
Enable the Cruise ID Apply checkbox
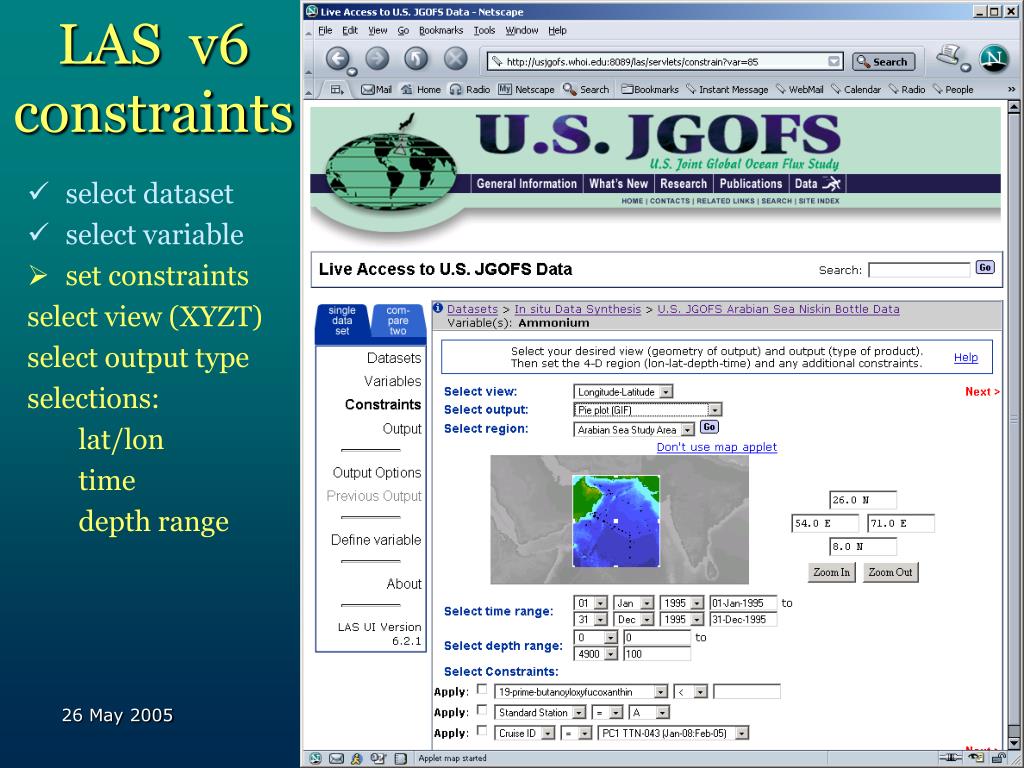[x=482, y=731]
